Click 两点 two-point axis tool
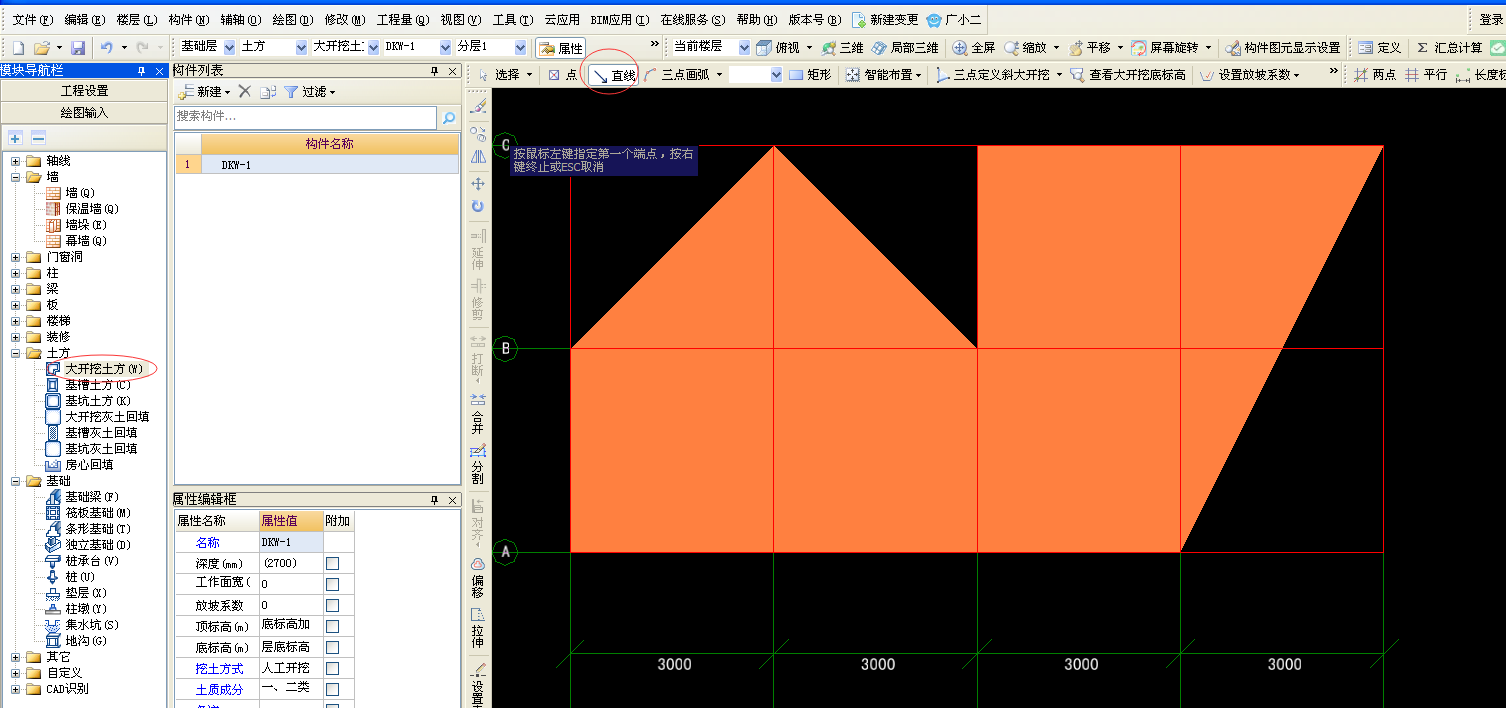The image size is (1506, 708). point(1375,75)
